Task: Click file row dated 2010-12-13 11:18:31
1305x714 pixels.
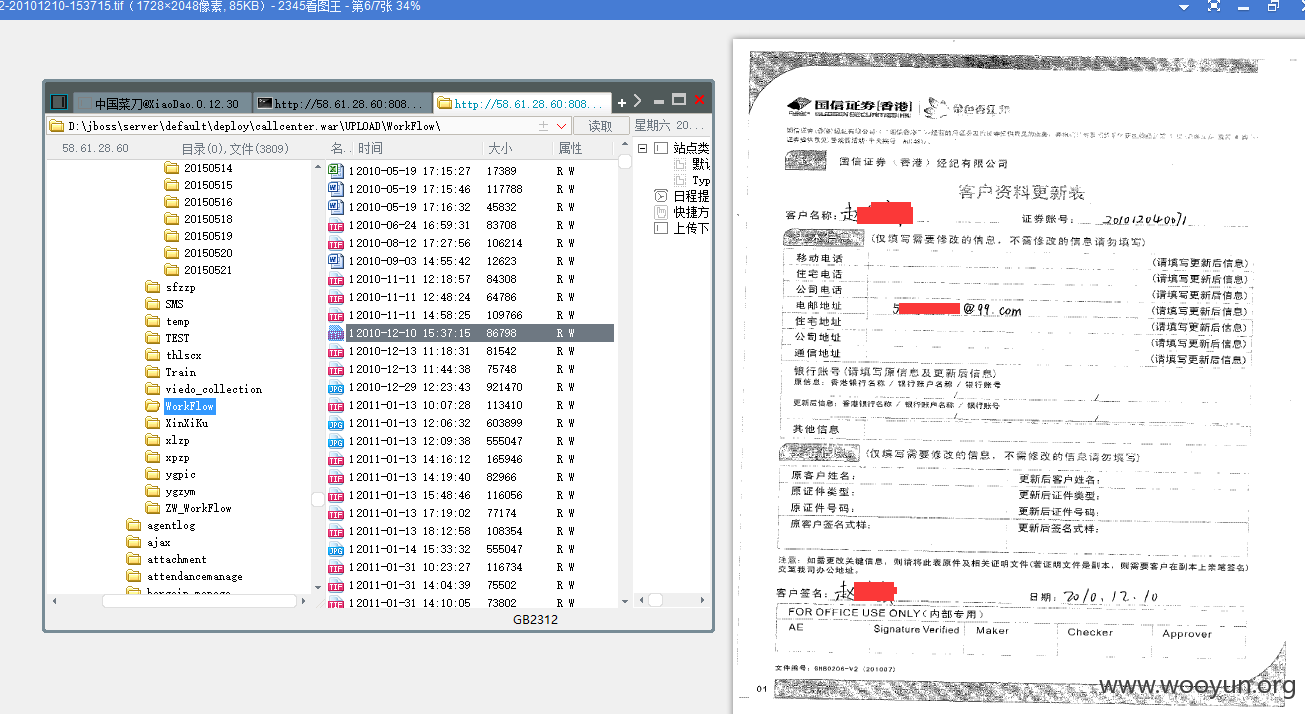Action: pyautogui.click(x=470, y=351)
